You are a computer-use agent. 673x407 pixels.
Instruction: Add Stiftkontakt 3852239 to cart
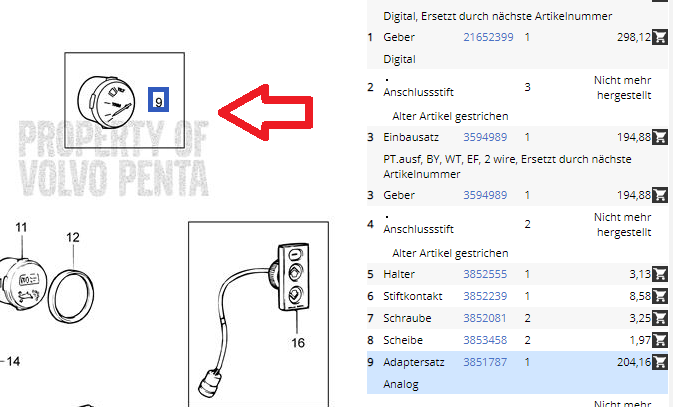pyautogui.click(x=660, y=296)
